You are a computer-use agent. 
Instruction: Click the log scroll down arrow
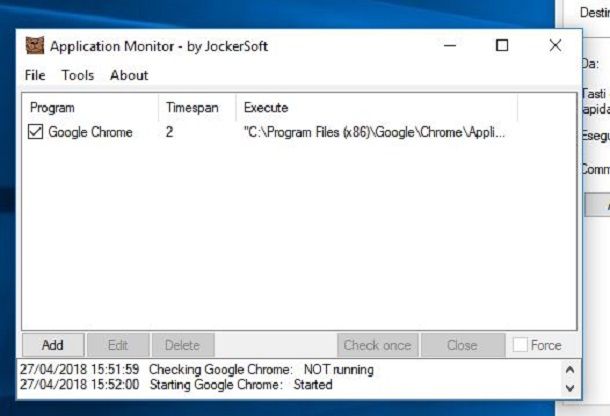pyautogui.click(x=570, y=388)
